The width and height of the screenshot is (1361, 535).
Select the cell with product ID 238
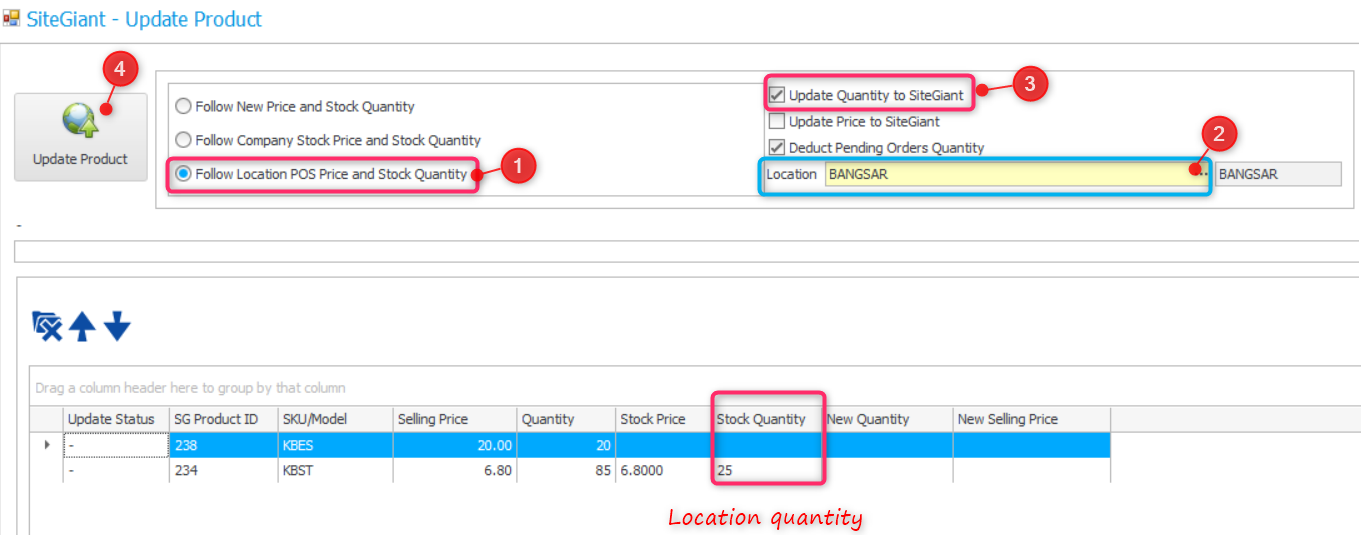pos(223,445)
